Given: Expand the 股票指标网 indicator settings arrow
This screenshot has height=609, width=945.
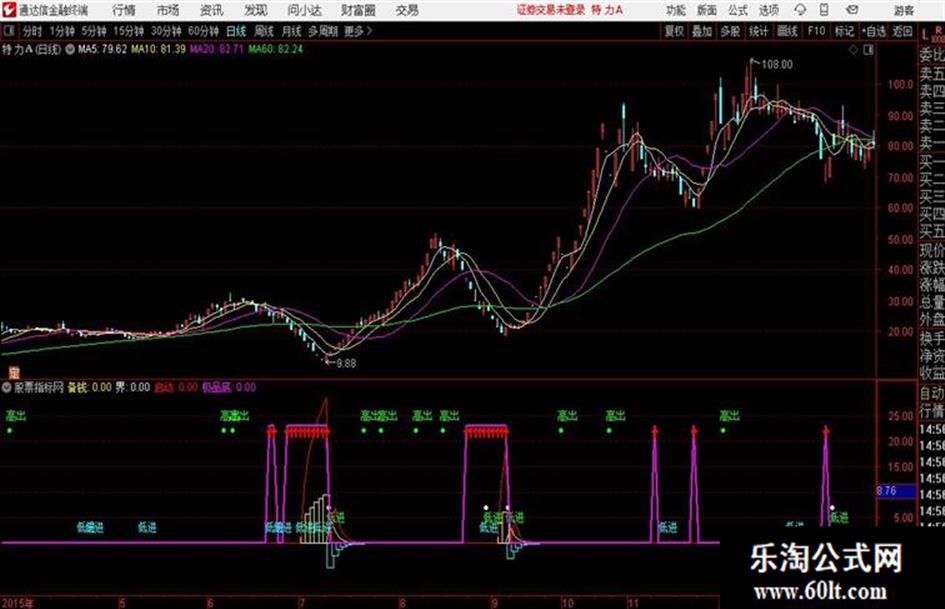Looking at the screenshot, I should click(7, 387).
